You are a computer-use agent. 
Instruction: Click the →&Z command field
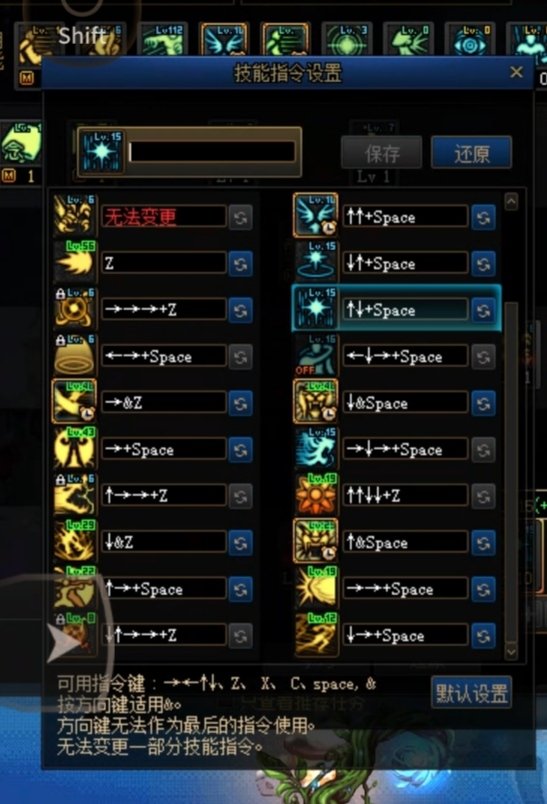click(164, 403)
